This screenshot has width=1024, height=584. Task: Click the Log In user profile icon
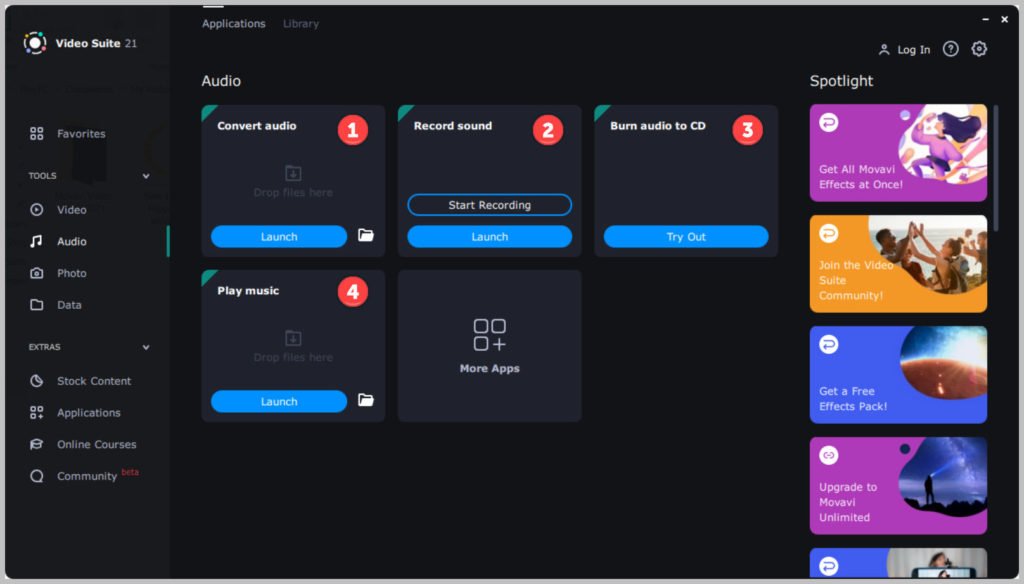(884, 50)
